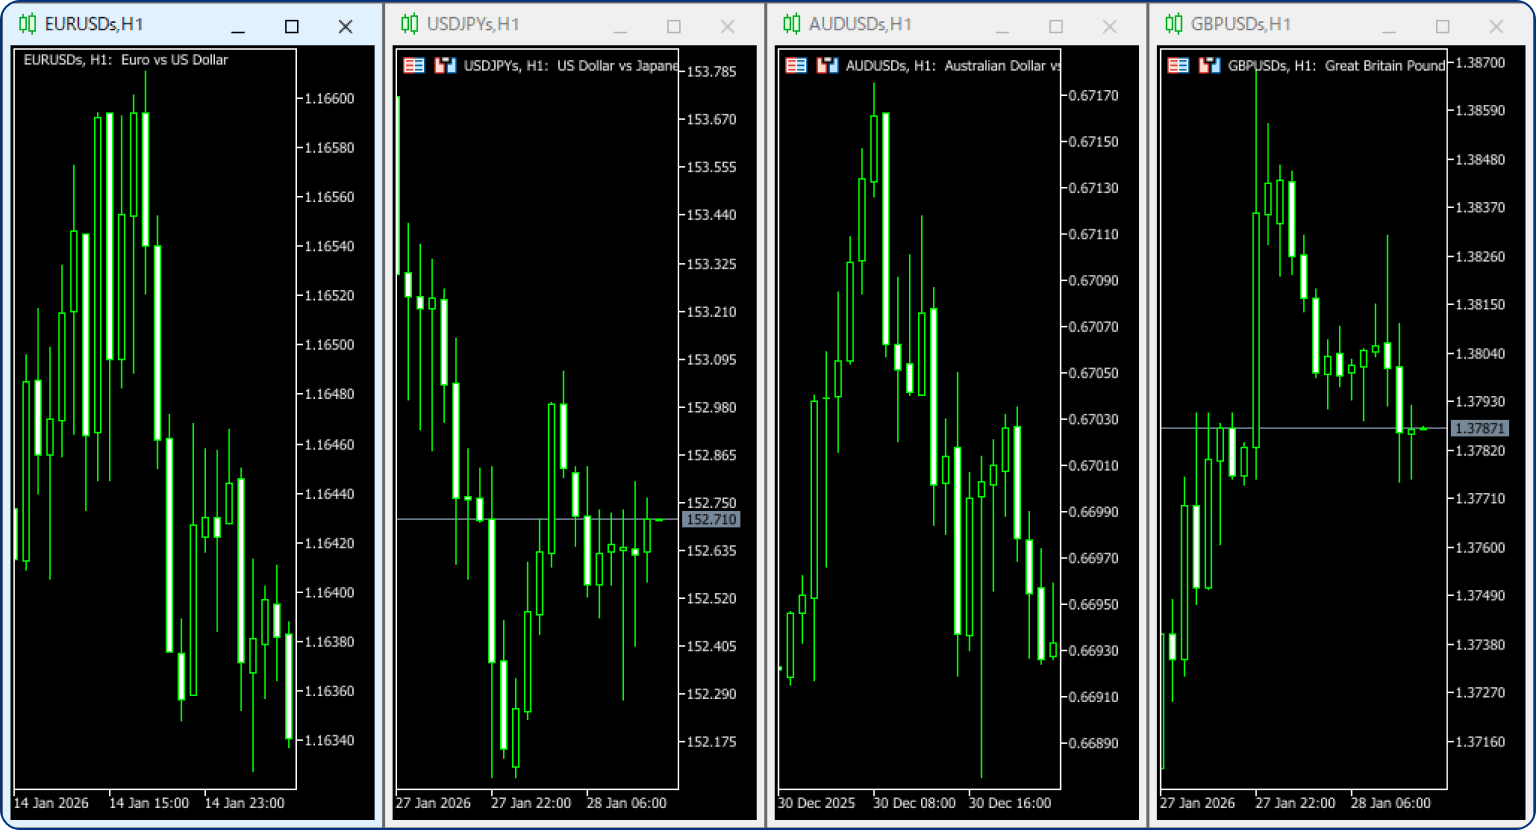Click the candlestick icon in USDJPYs title bar
Viewport: 1536px width, 830px height.
tap(410, 25)
